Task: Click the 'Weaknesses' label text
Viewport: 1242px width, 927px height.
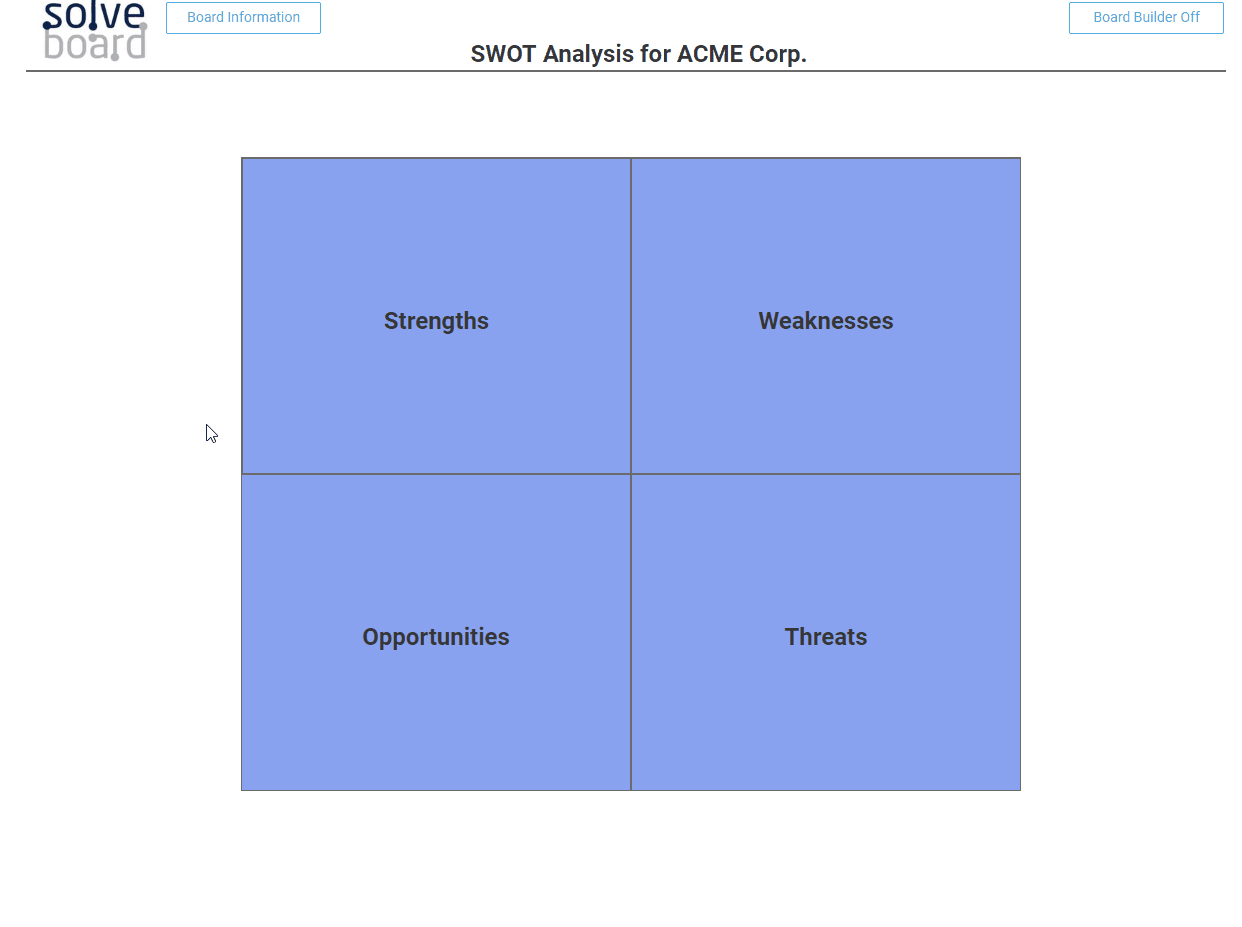Action: [x=826, y=321]
